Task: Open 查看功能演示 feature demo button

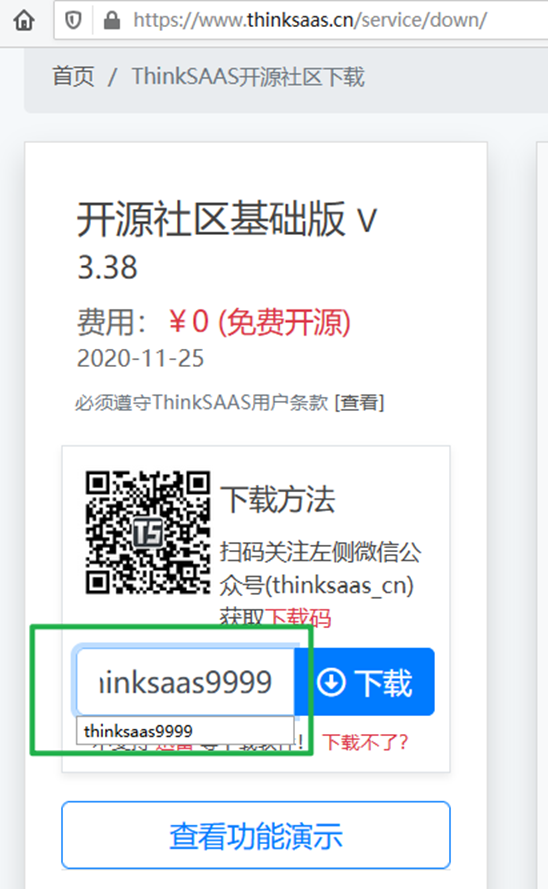Action: point(256,835)
